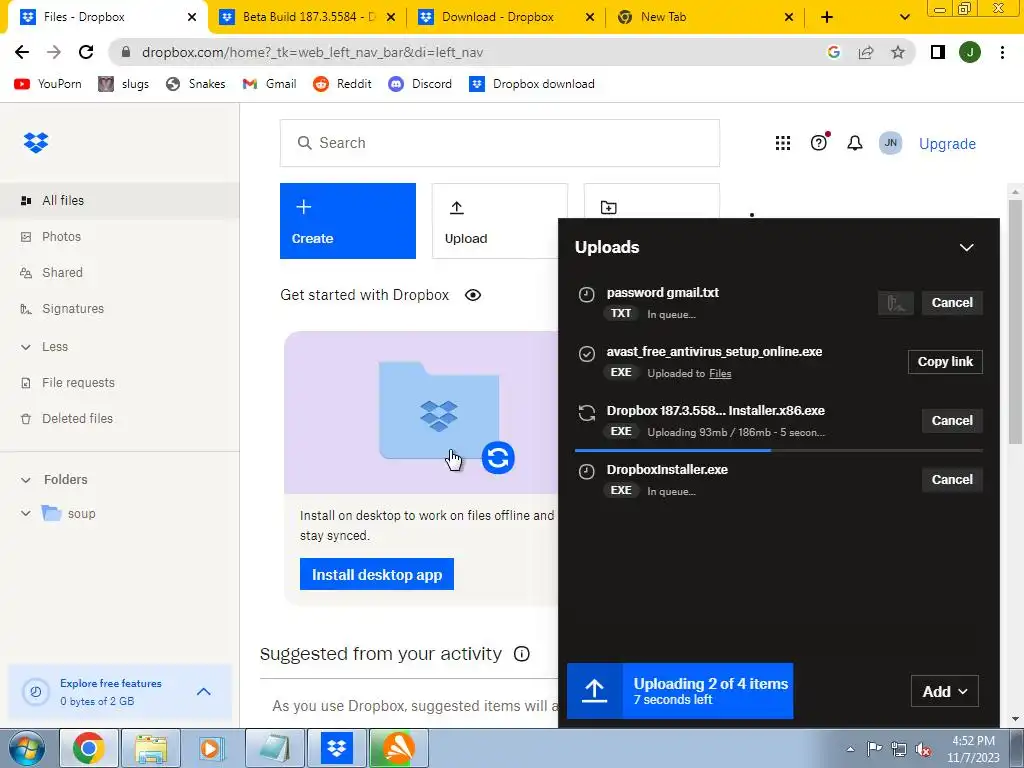Click the upload progress bar for Dropbox installer
Image resolution: width=1024 pixels, height=768 pixels.
(778, 450)
